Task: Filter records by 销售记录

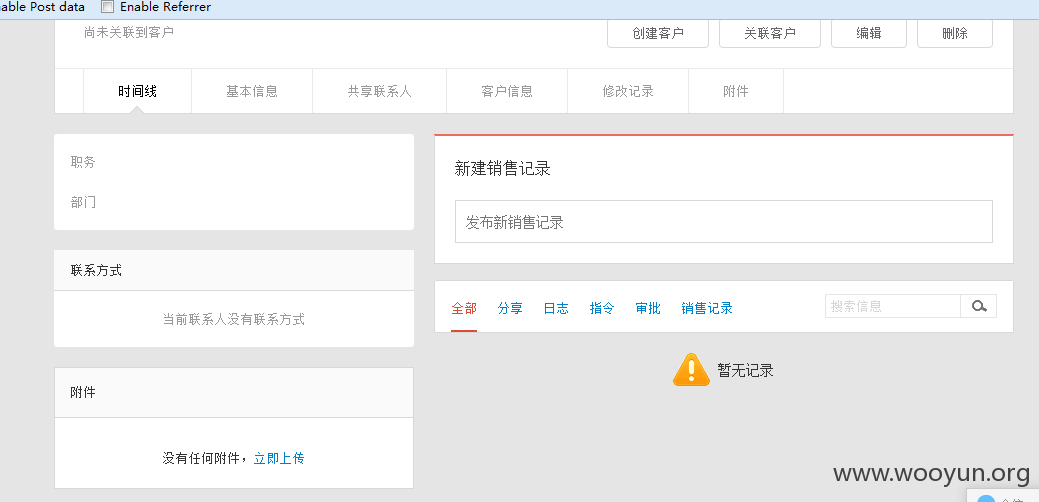Action: pyautogui.click(x=707, y=308)
